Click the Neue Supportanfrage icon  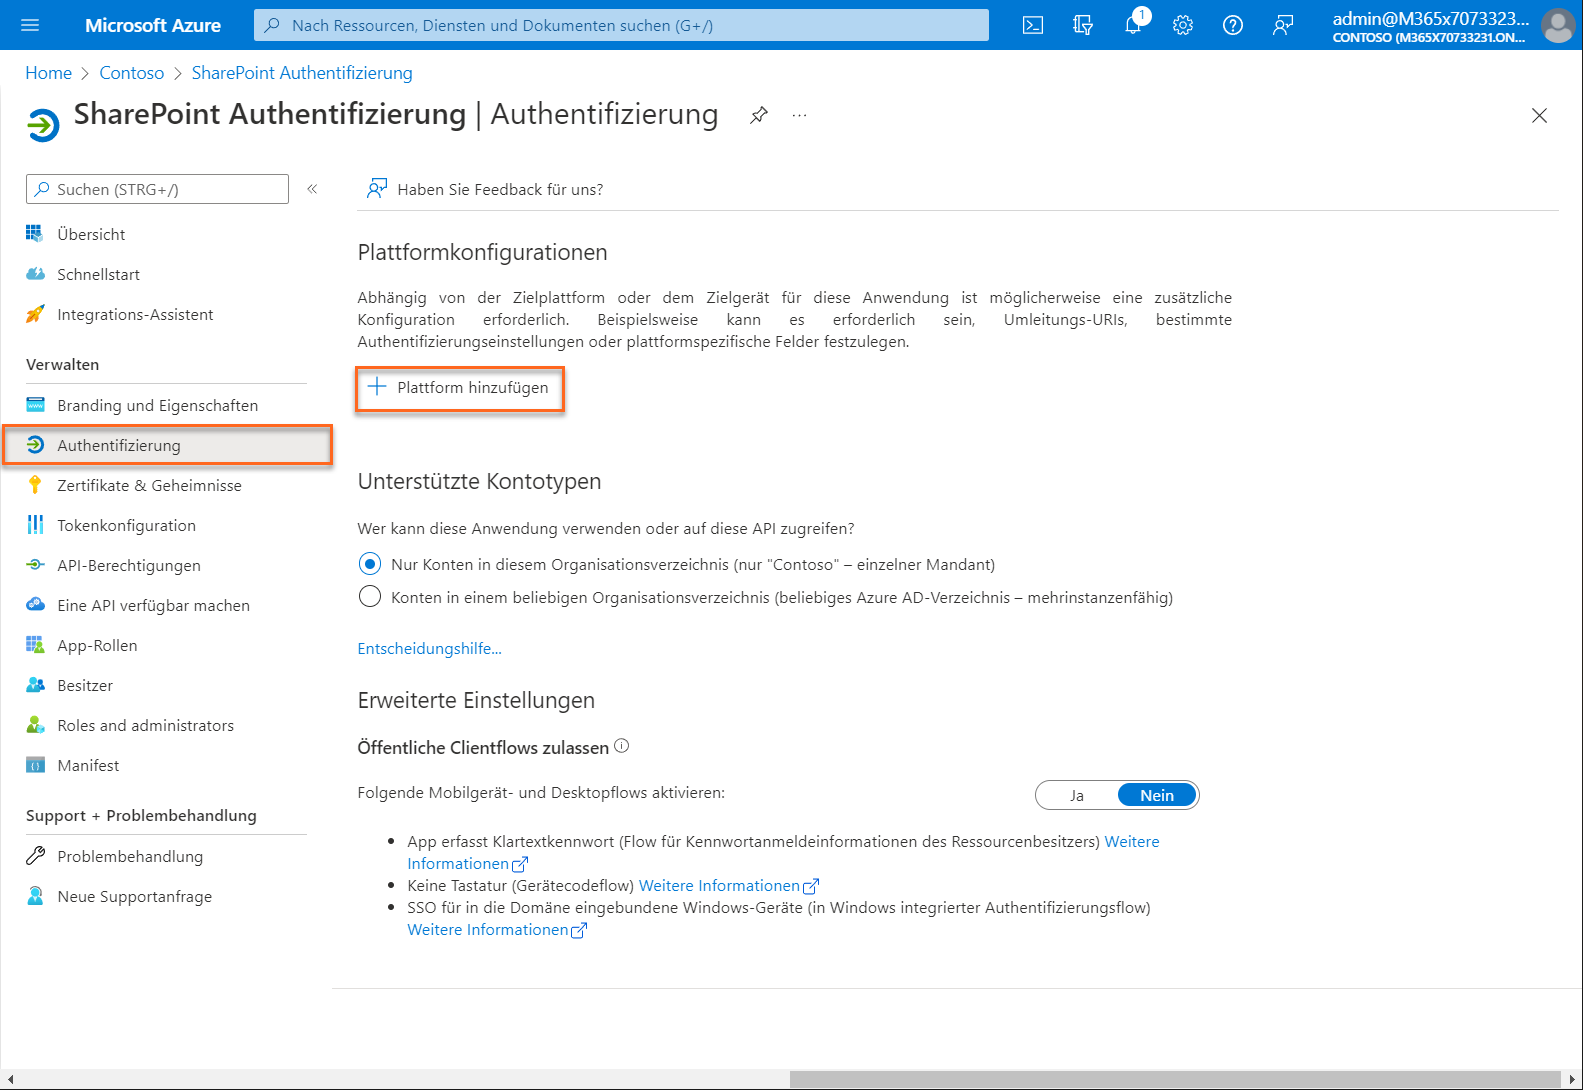click(x=35, y=896)
